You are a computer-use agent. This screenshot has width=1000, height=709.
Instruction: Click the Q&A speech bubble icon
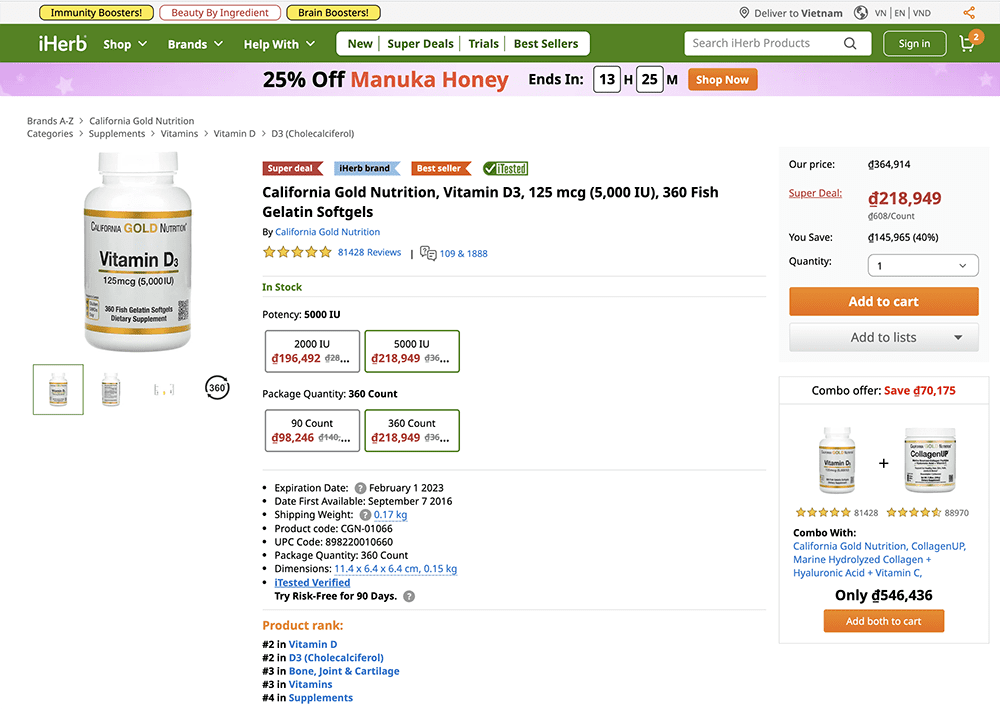[x=429, y=253]
